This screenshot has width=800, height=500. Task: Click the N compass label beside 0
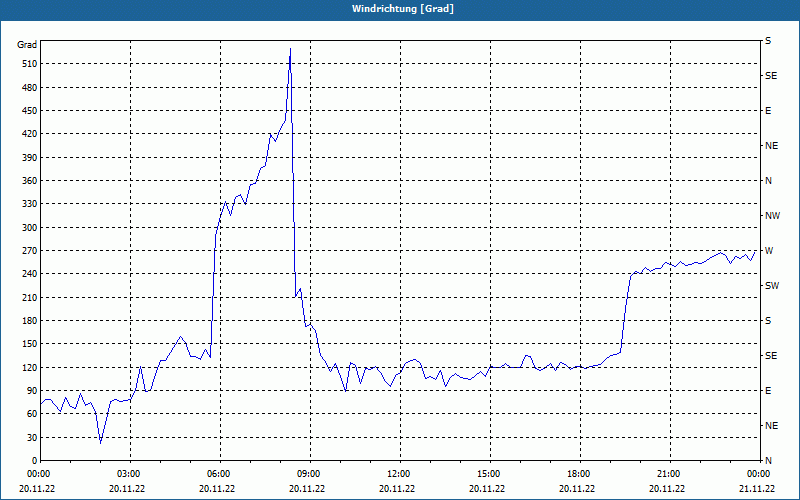tap(768, 461)
